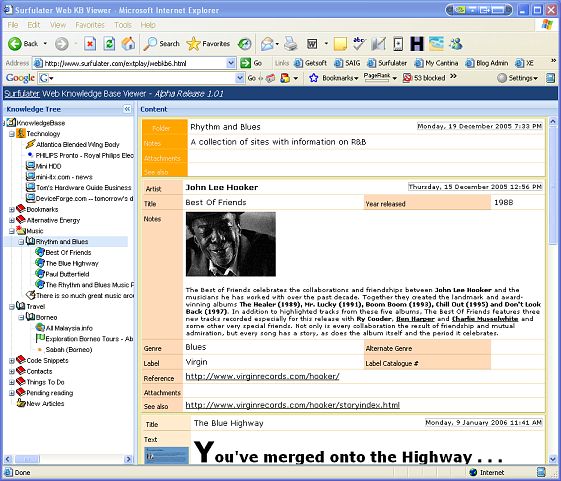The height and width of the screenshot is (481, 561).
Task: Open the View menu
Action: point(58,25)
